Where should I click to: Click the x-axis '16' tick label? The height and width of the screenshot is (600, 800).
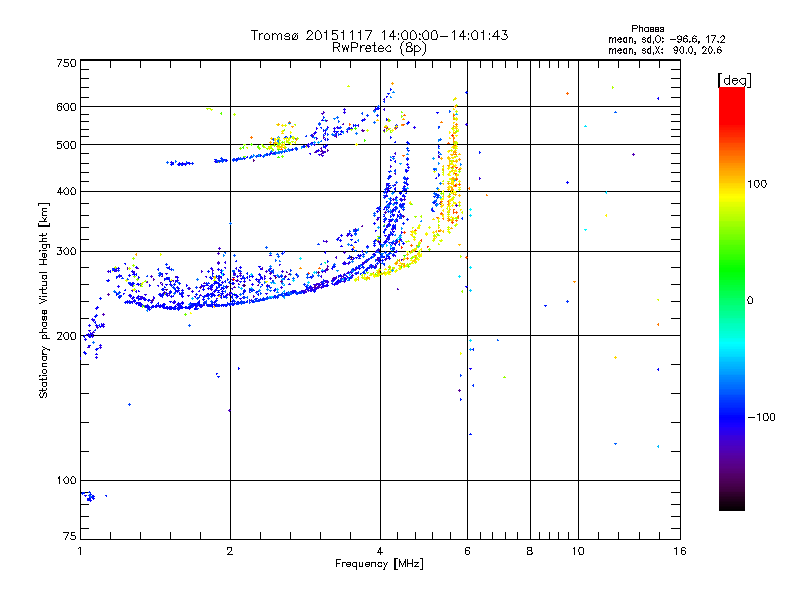click(680, 551)
